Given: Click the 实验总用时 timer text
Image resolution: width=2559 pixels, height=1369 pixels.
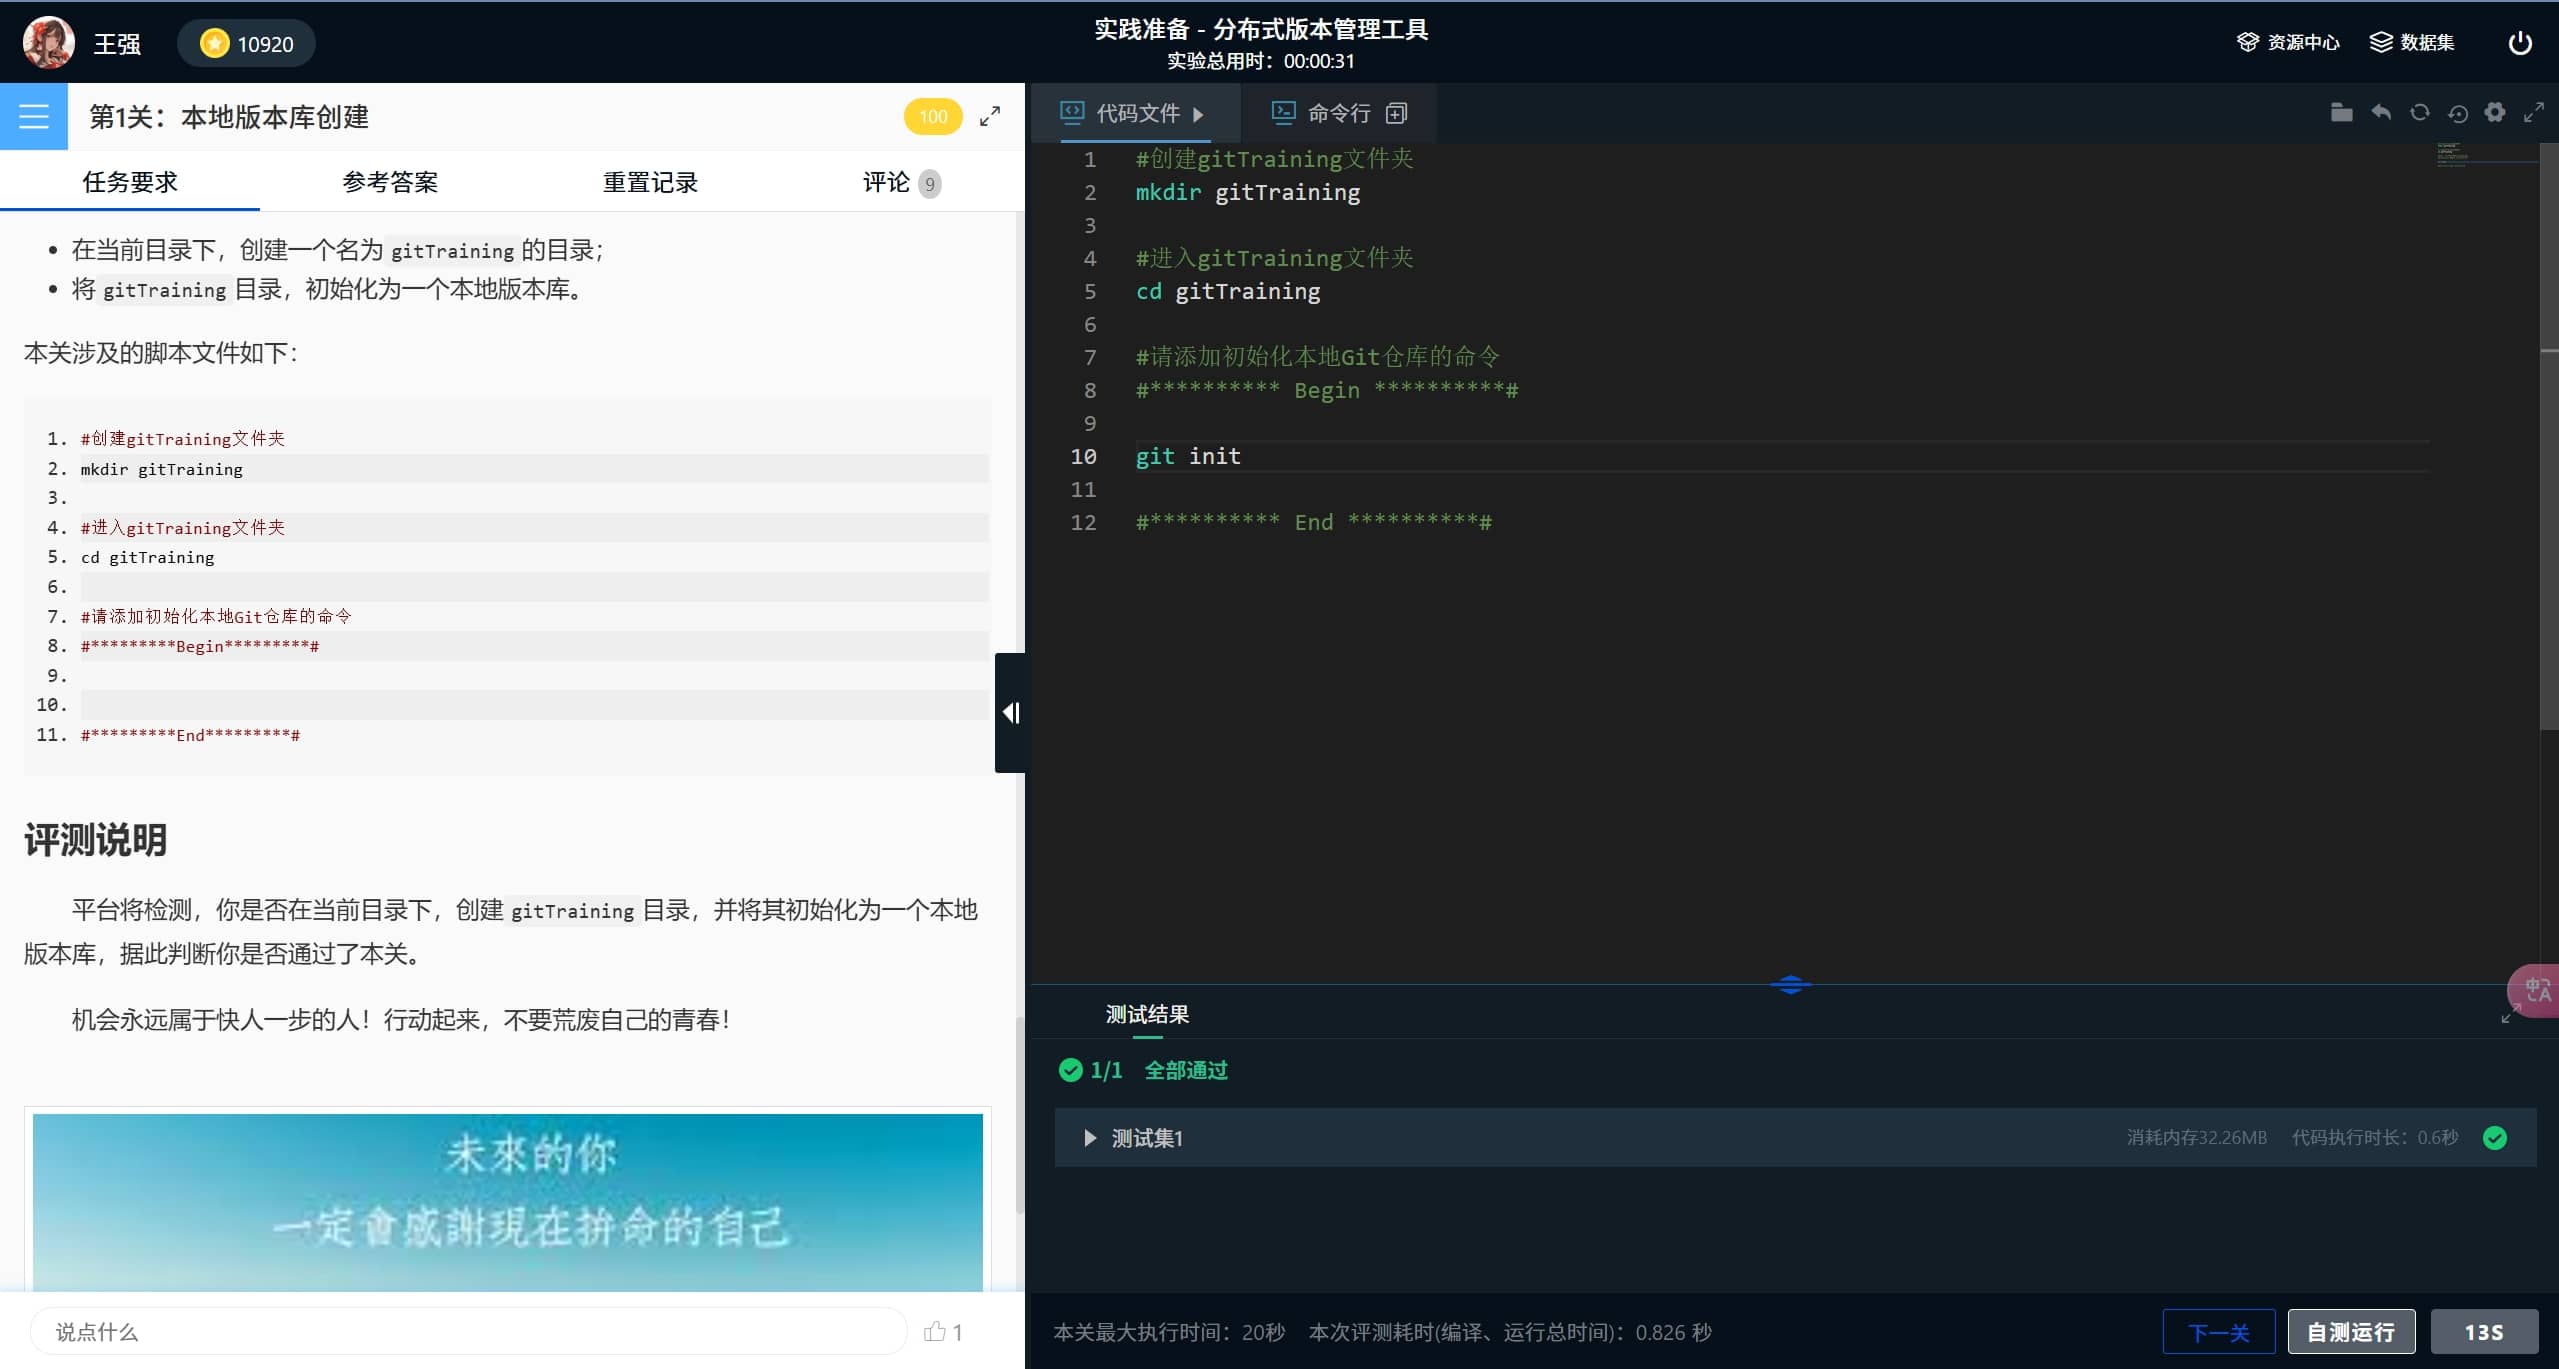Looking at the screenshot, I should point(1261,61).
